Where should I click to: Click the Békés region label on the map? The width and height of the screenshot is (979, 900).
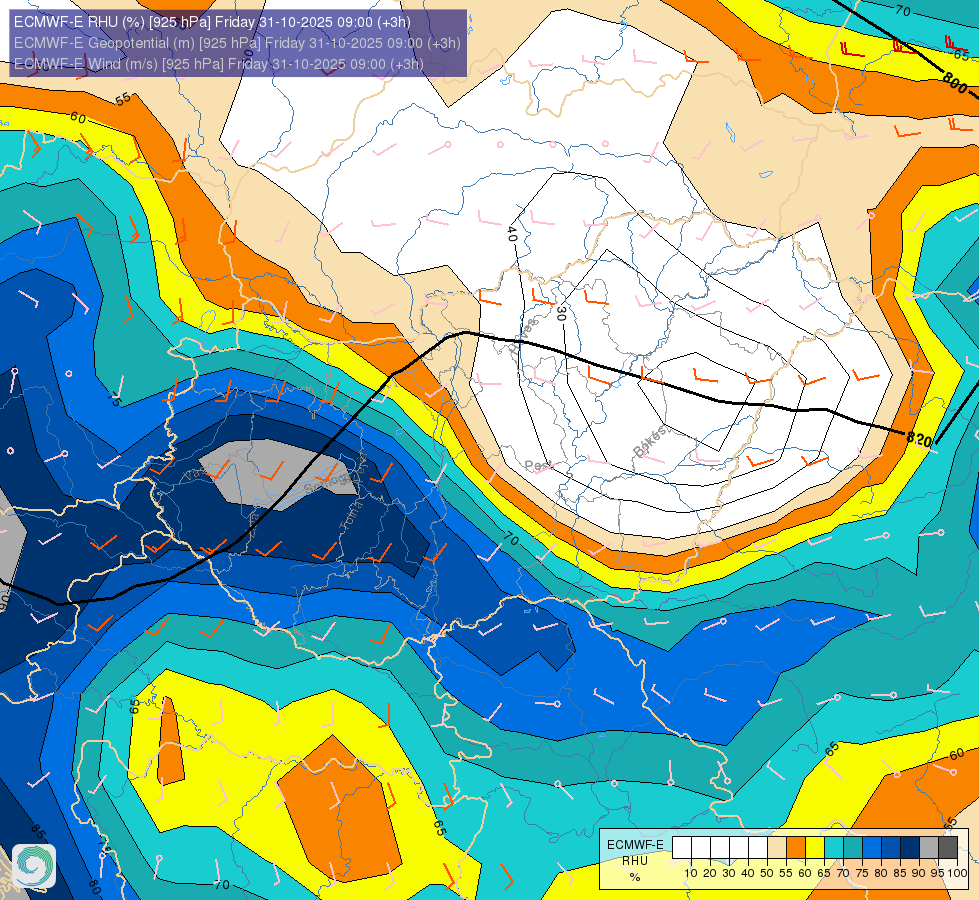pyautogui.click(x=650, y=442)
